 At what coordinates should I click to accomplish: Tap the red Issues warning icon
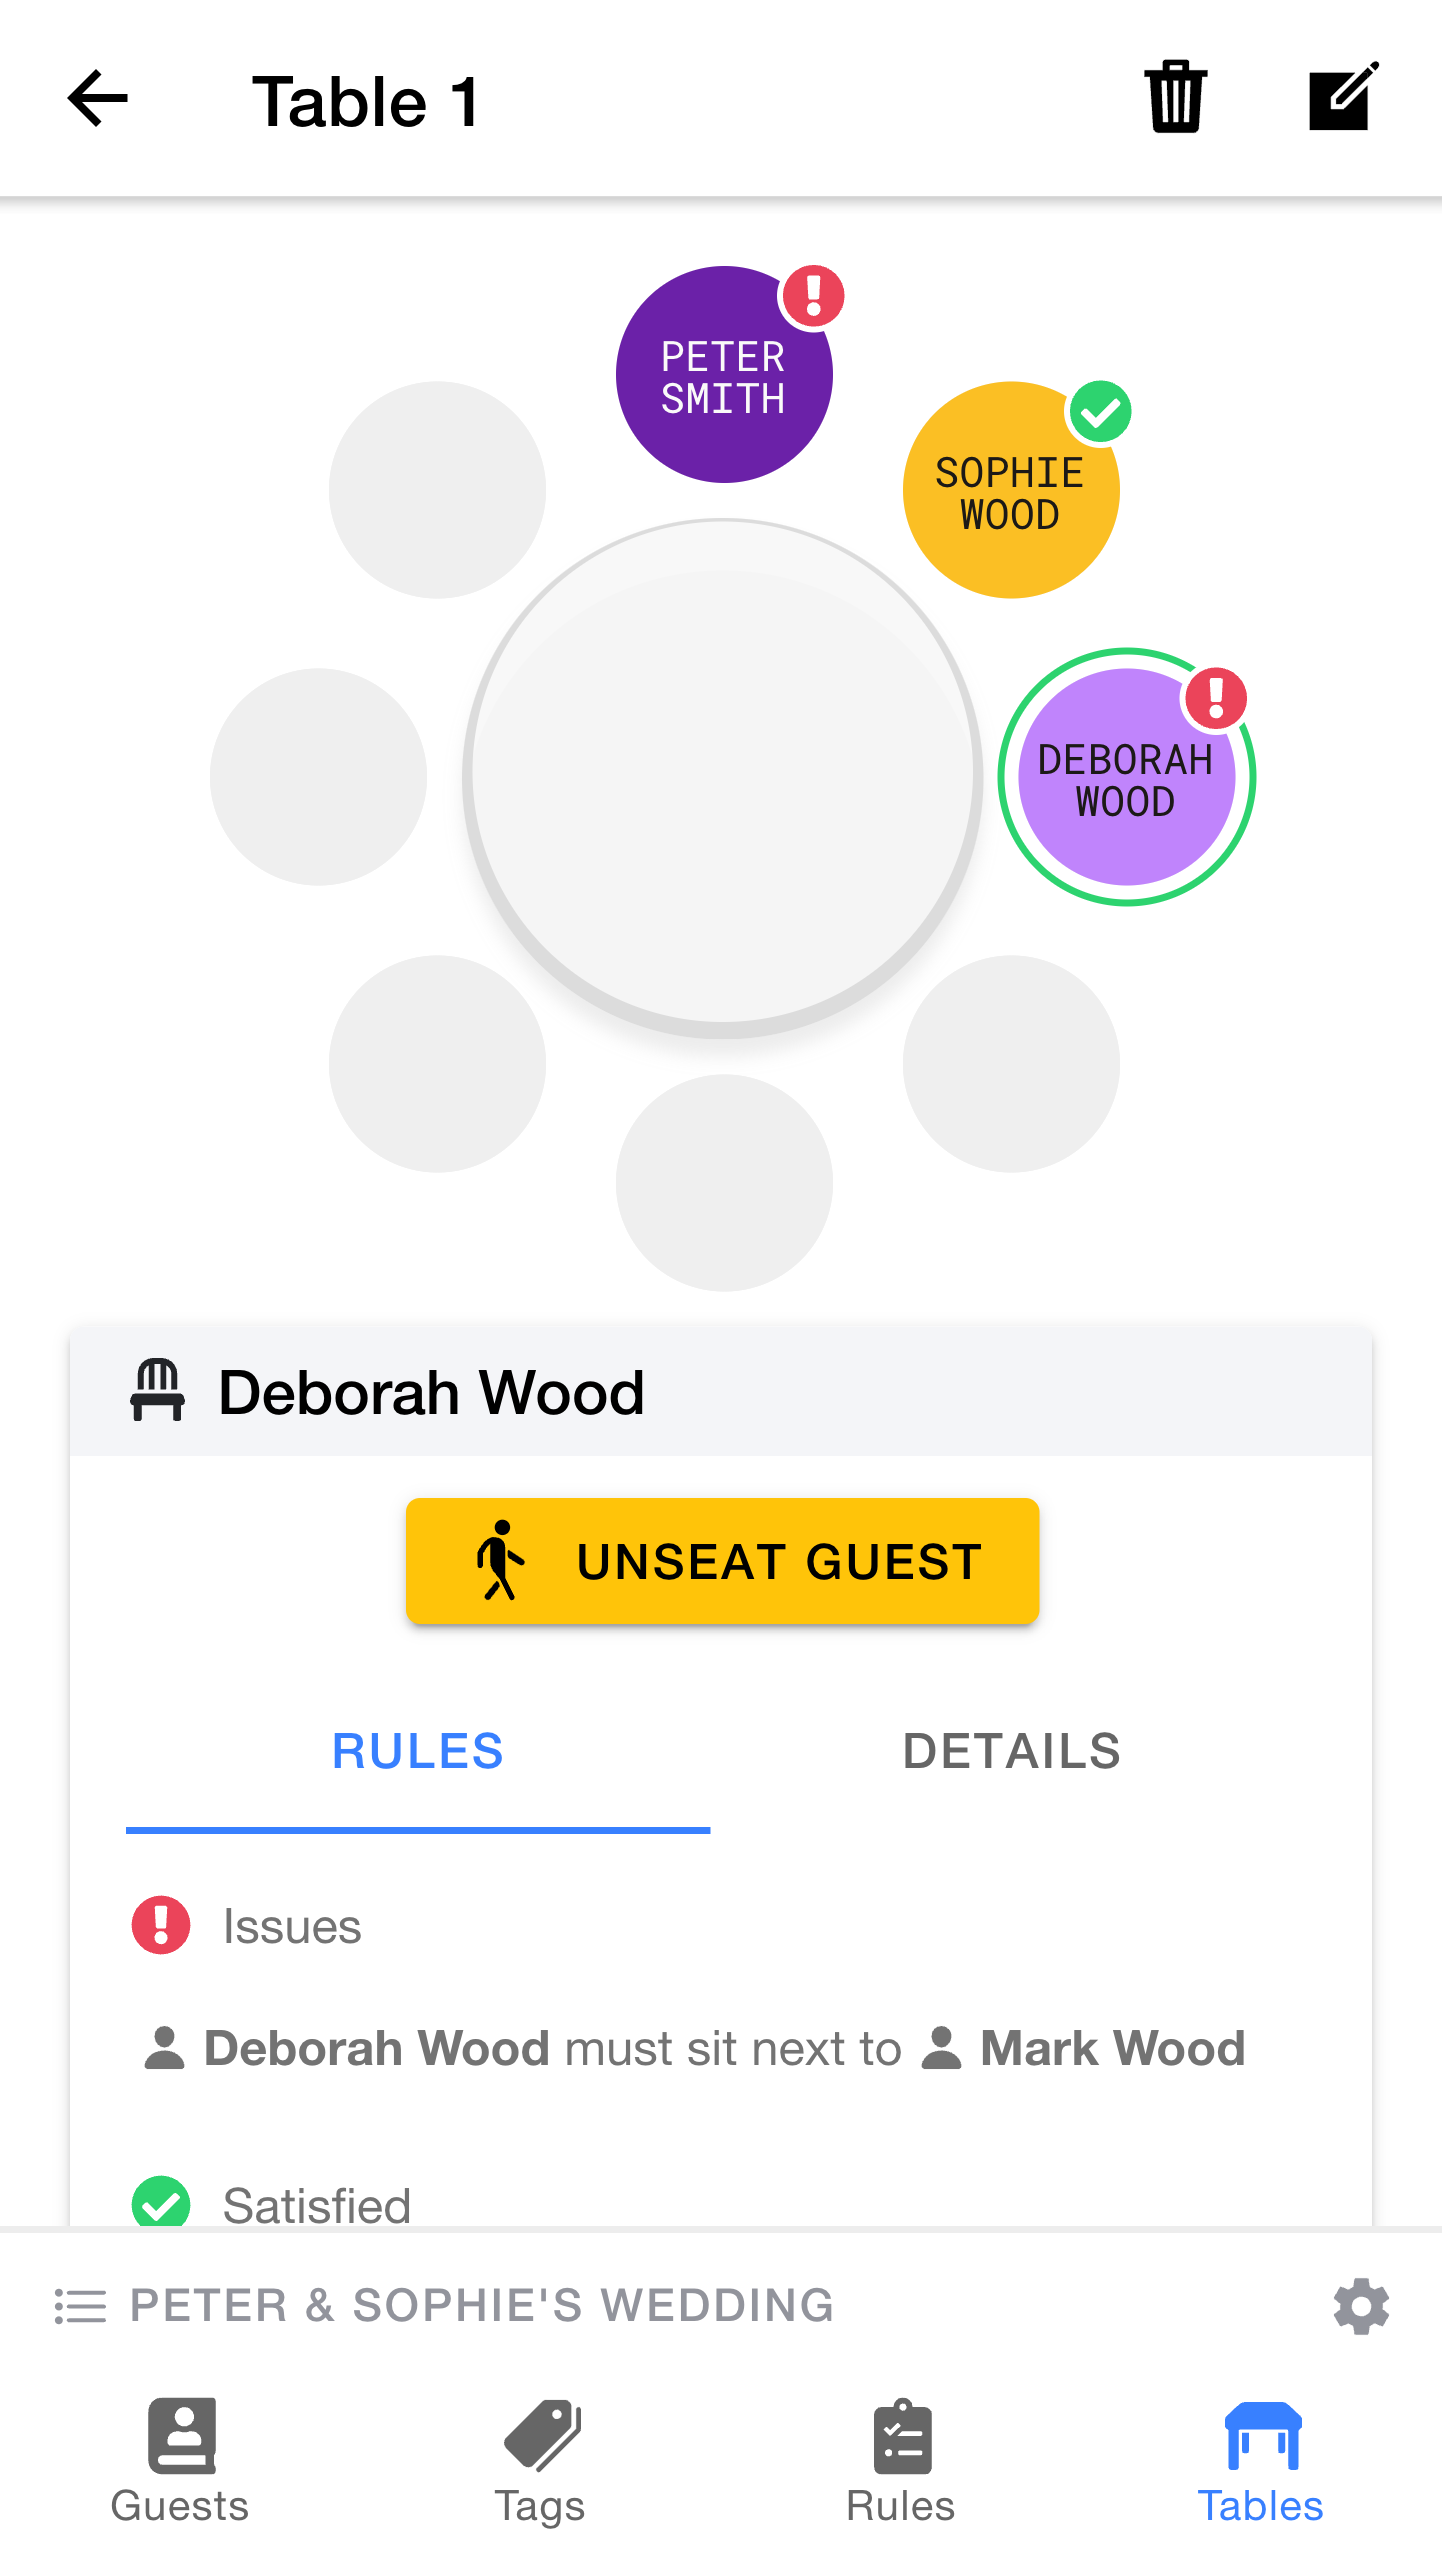(x=161, y=1925)
